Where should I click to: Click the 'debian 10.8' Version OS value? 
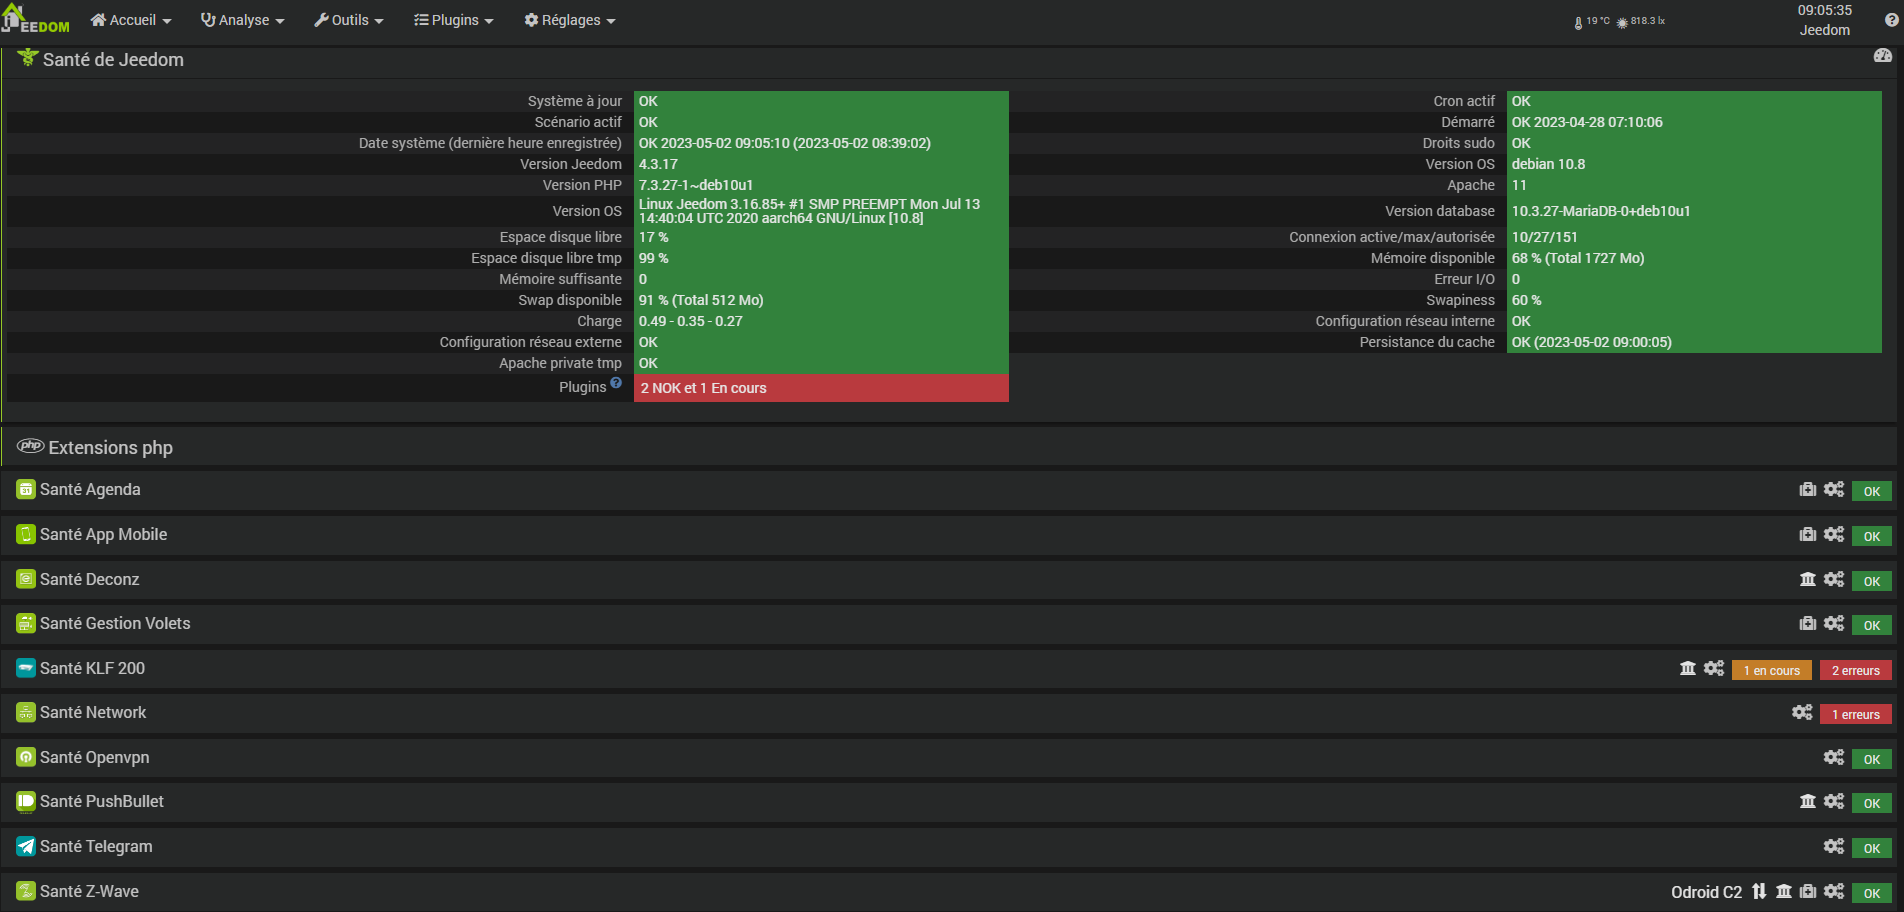(x=1548, y=164)
